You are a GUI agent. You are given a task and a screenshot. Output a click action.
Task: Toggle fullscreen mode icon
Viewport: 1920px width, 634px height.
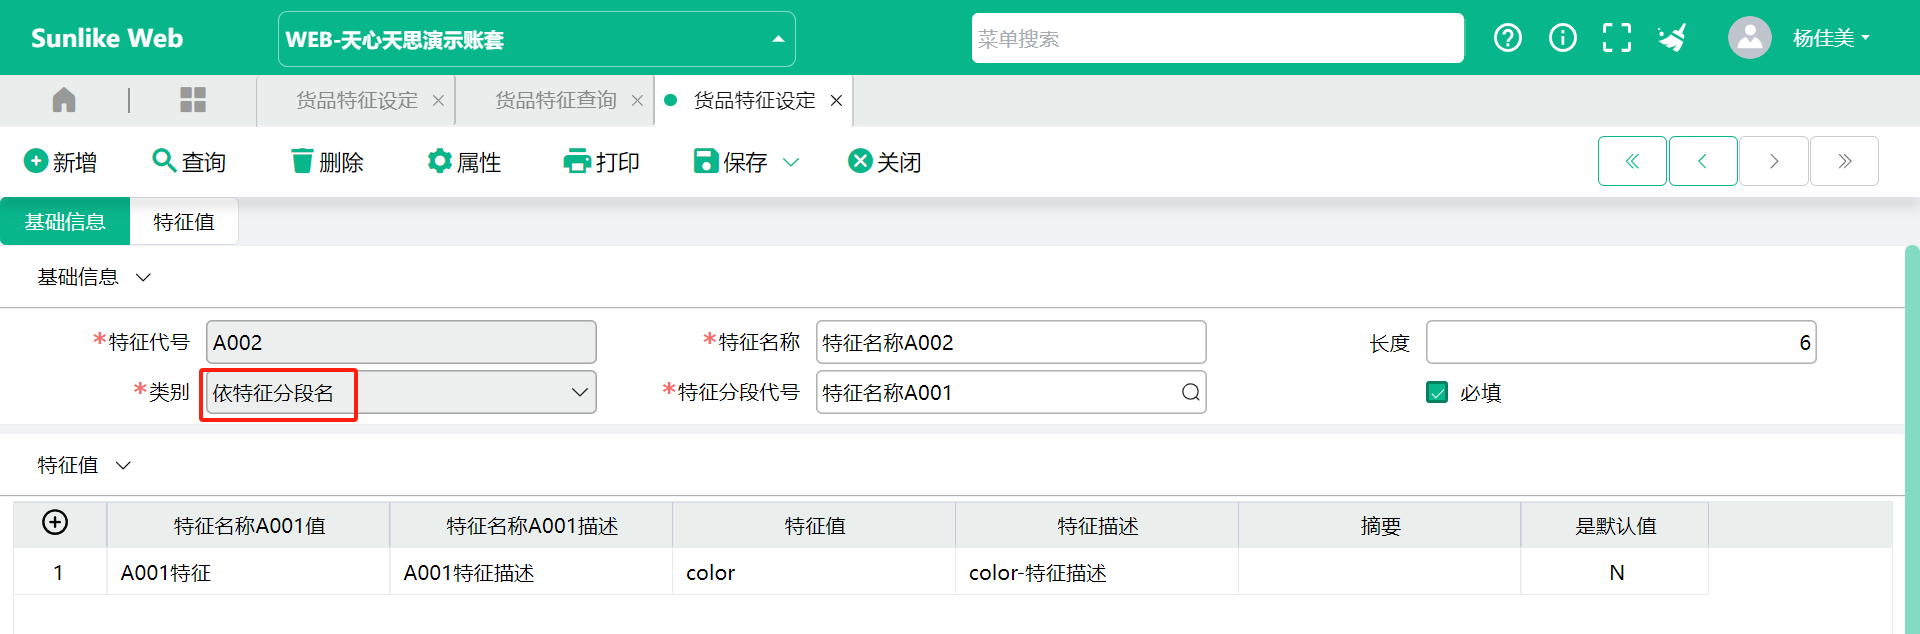tap(1616, 38)
